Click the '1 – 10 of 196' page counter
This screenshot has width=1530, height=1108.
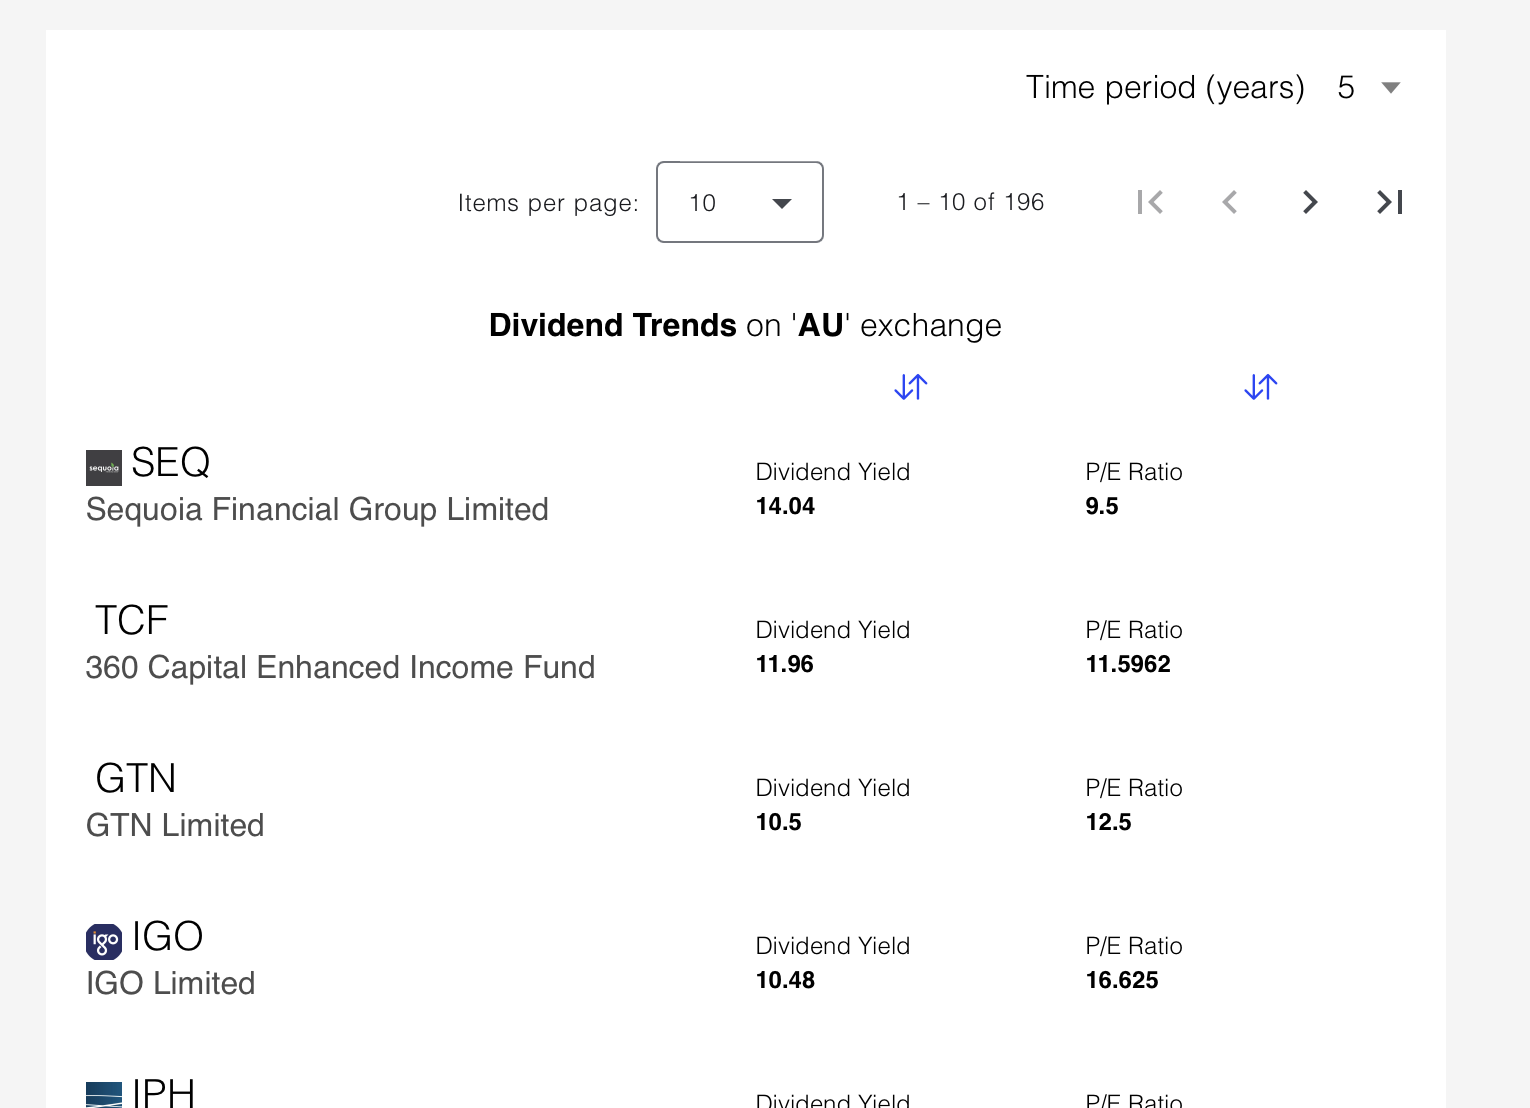tap(970, 202)
